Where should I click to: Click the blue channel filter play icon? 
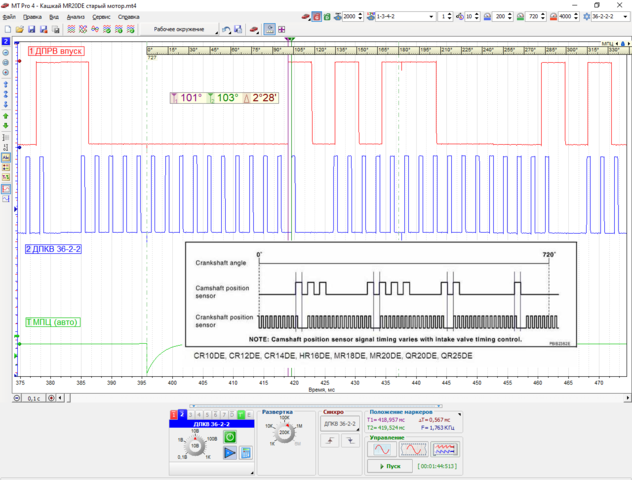click(230, 453)
